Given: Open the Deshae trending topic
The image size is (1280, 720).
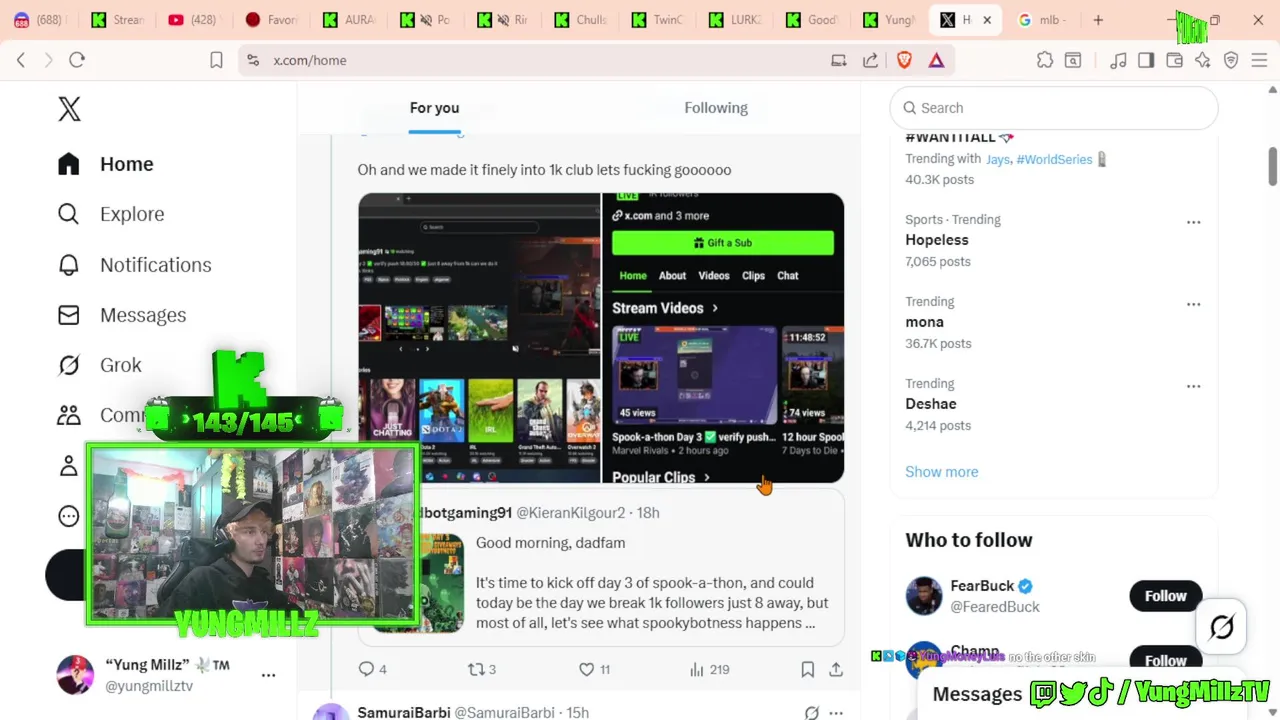Looking at the screenshot, I should click(x=931, y=404).
